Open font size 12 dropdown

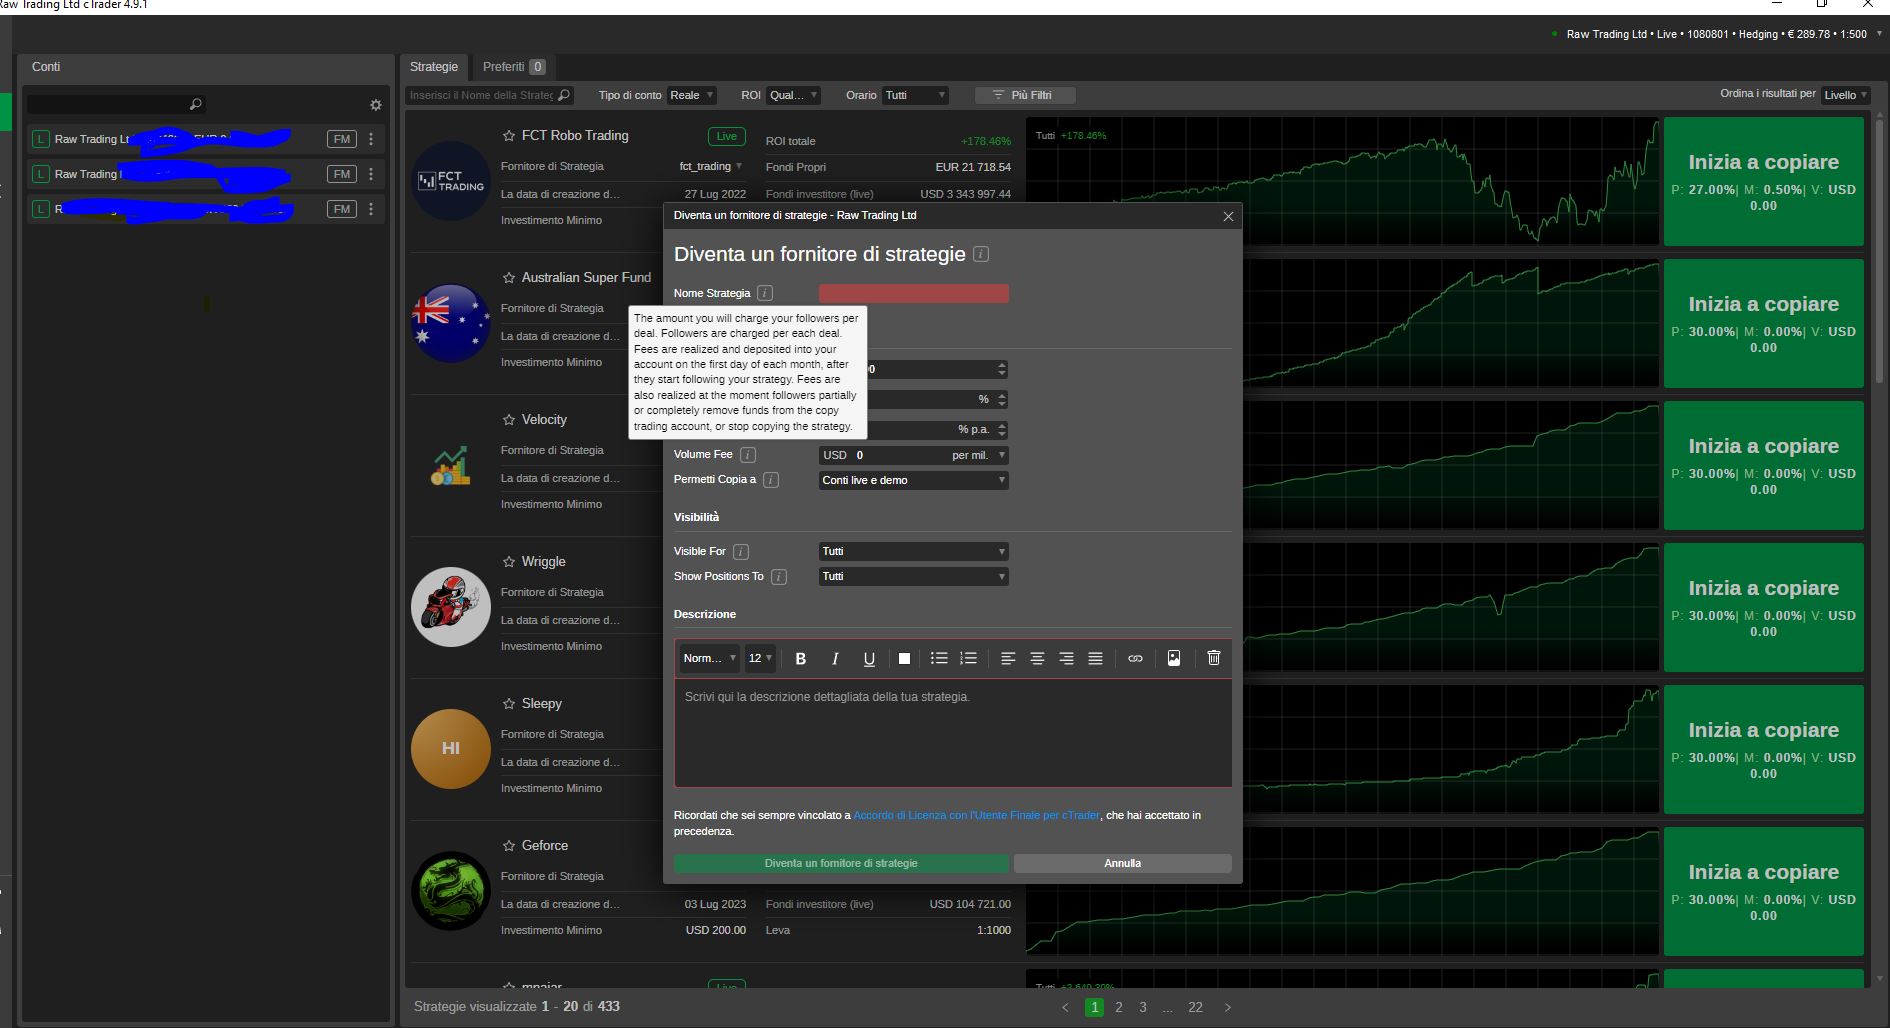(760, 658)
